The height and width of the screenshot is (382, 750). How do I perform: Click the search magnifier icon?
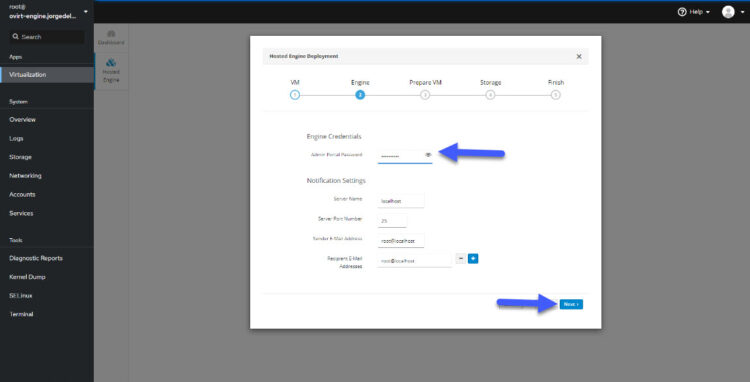click(16, 37)
